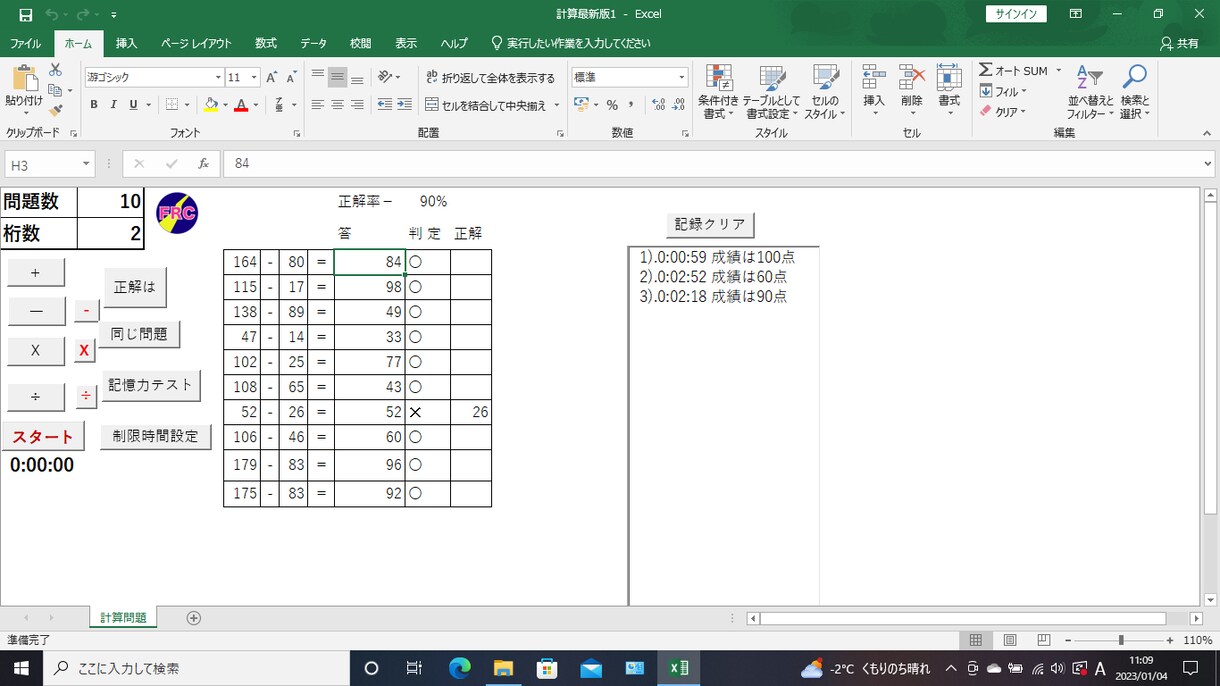Click the Save icon in title bar
1220x686 pixels.
[26, 15]
